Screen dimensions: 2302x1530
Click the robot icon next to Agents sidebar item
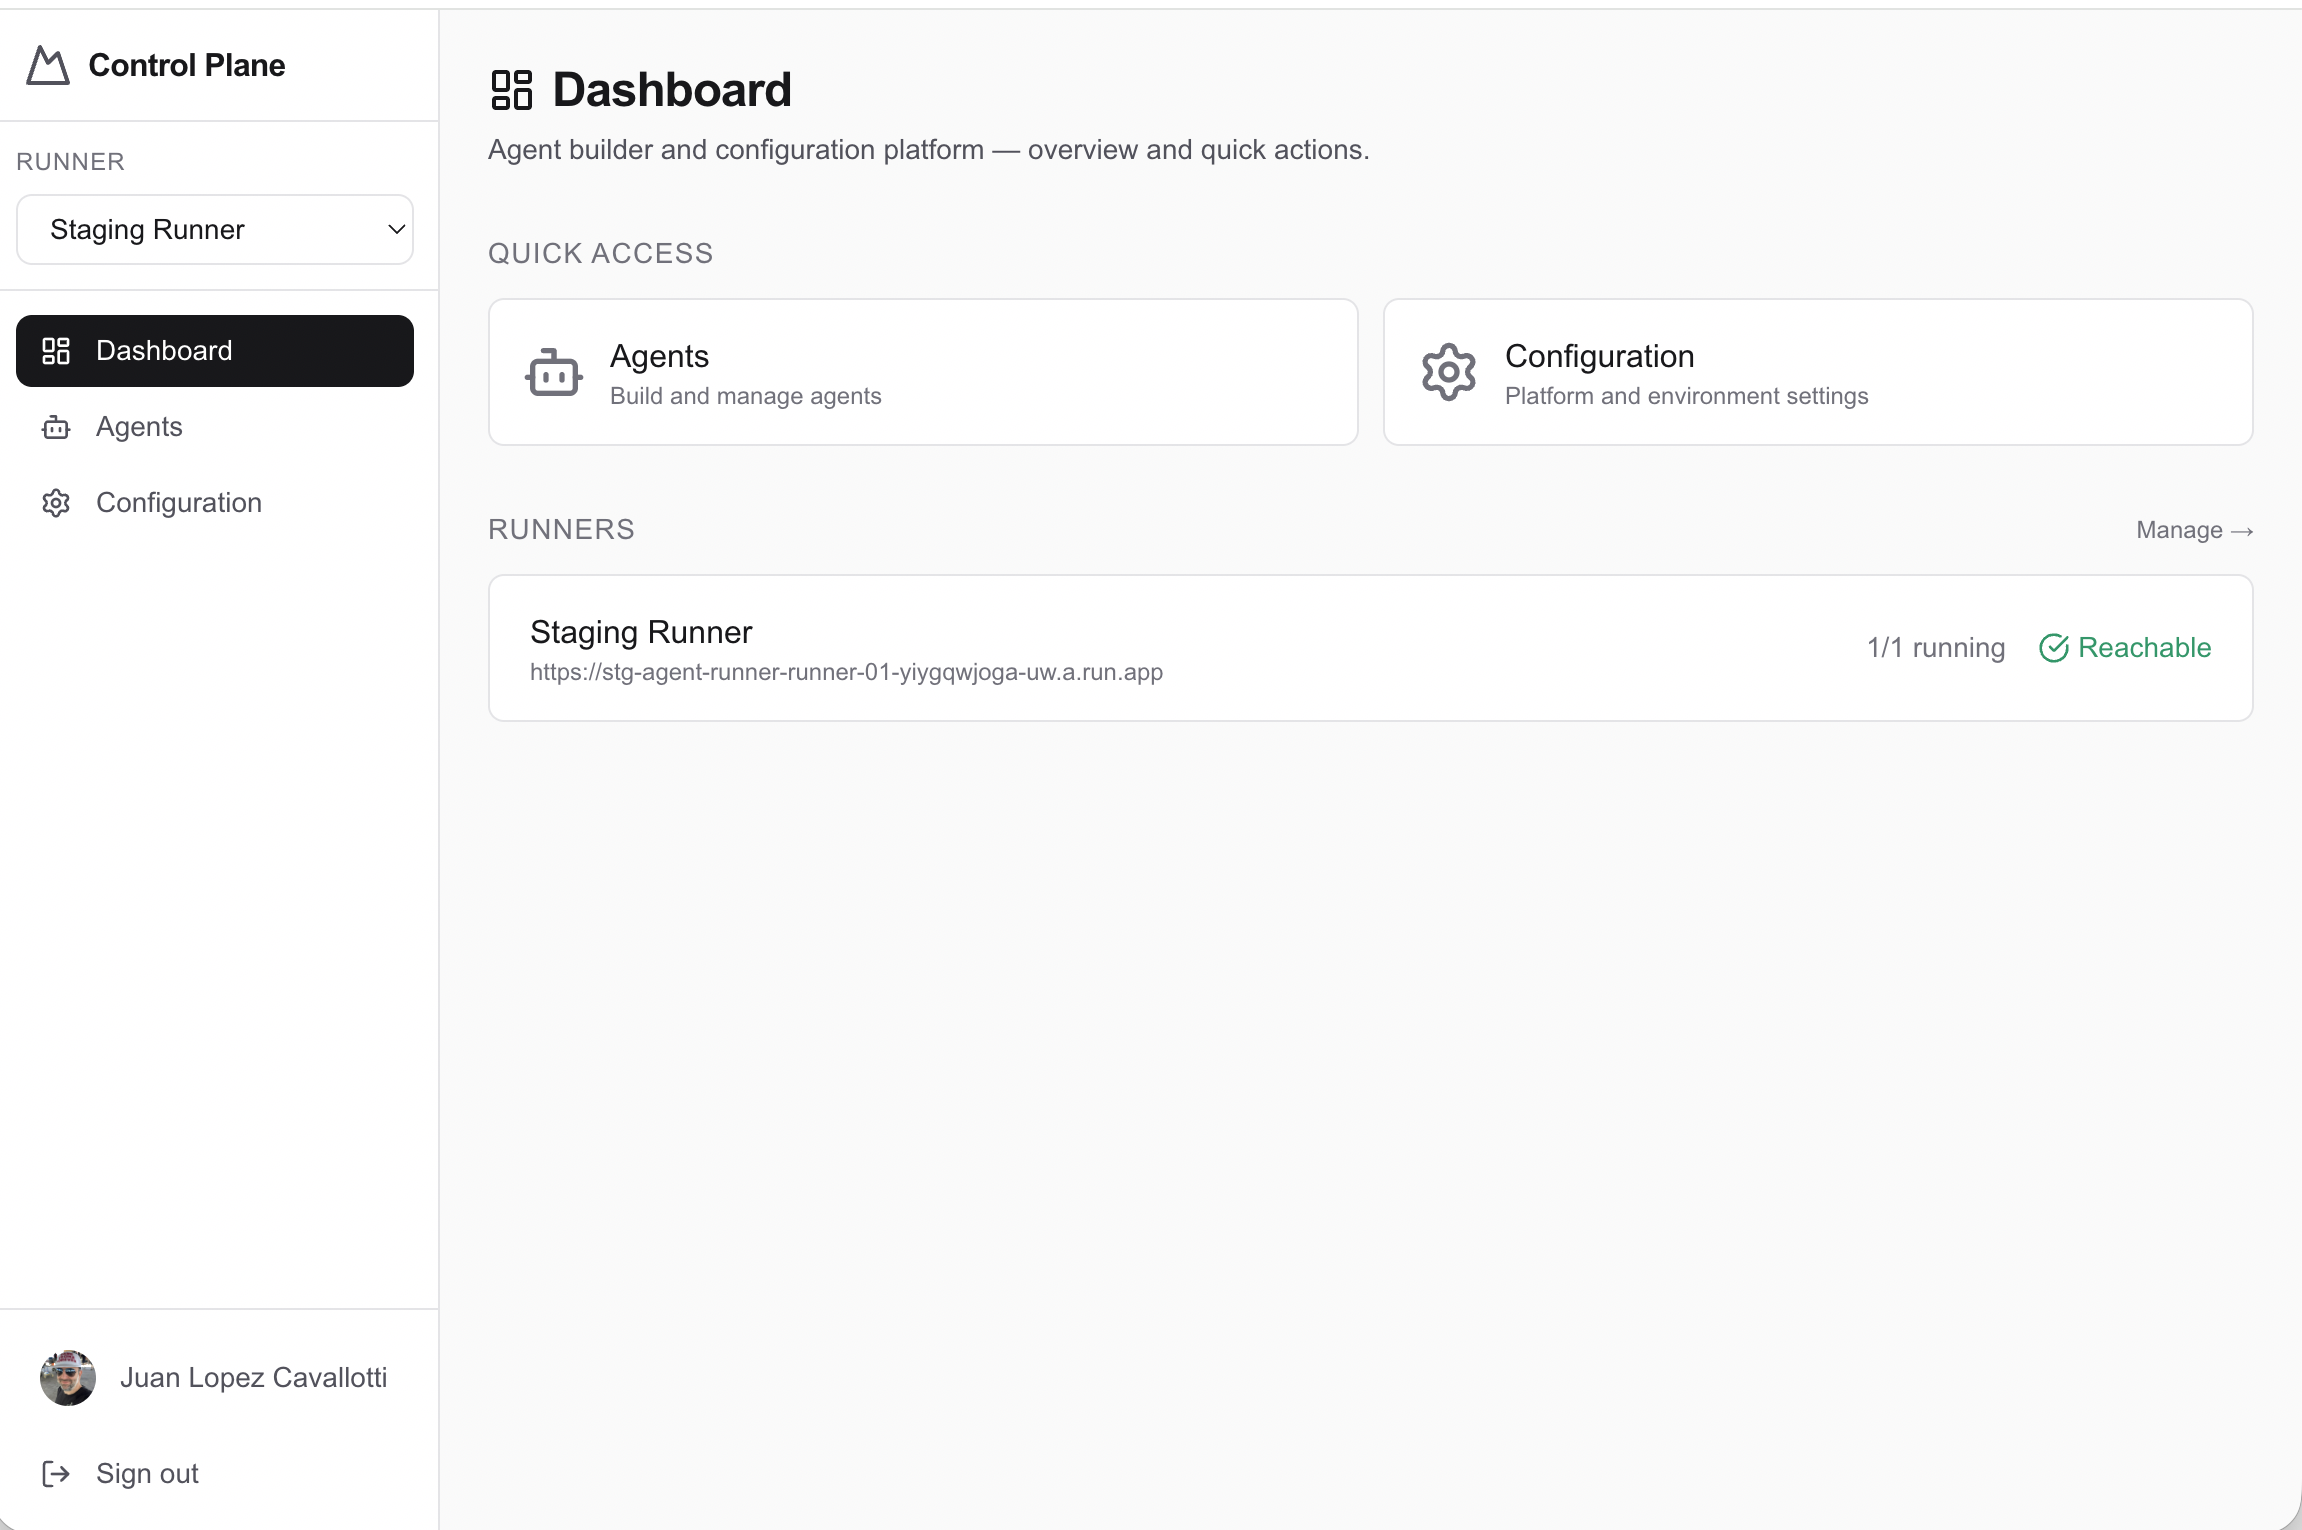click(x=57, y=427)
